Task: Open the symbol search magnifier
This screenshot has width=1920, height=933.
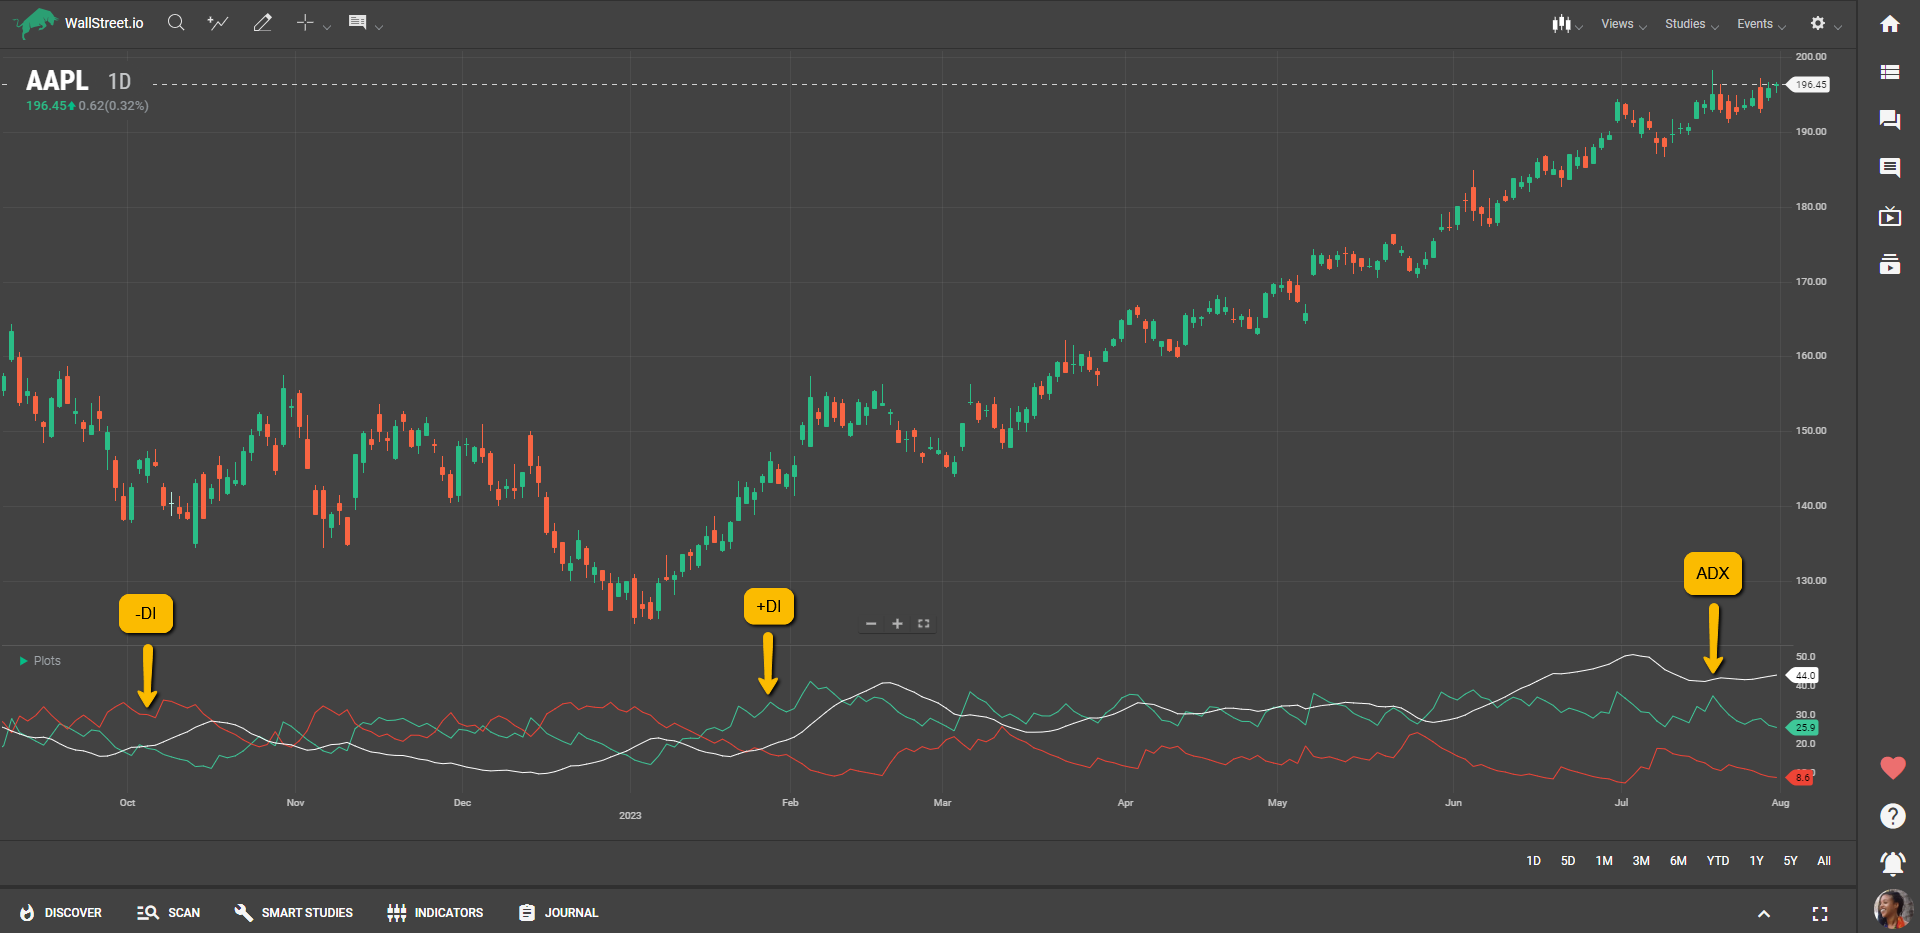Action: [176, 23]
